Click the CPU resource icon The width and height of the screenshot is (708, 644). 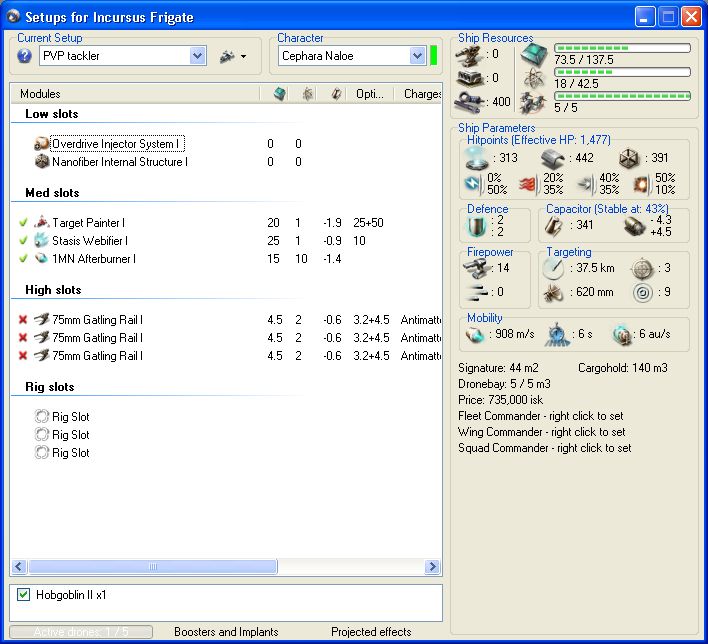click(x=534, y=55)
